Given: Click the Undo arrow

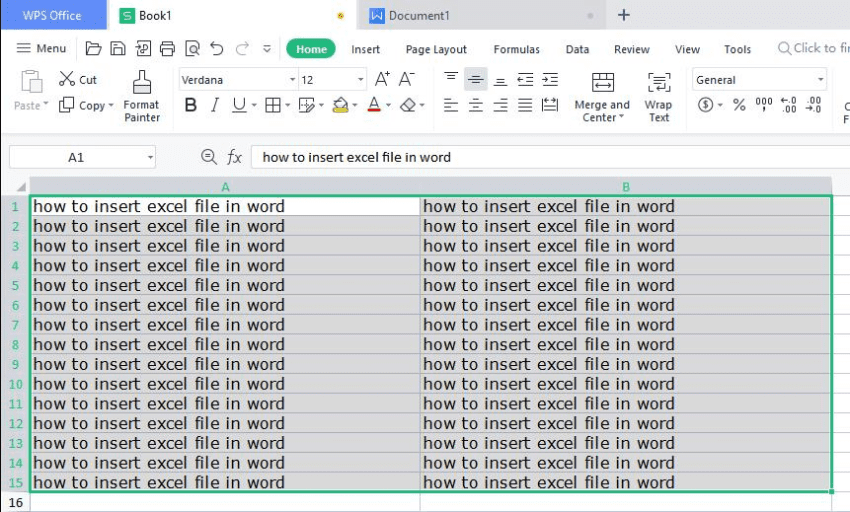Looking at the screenshot, I should click(216, 48).
